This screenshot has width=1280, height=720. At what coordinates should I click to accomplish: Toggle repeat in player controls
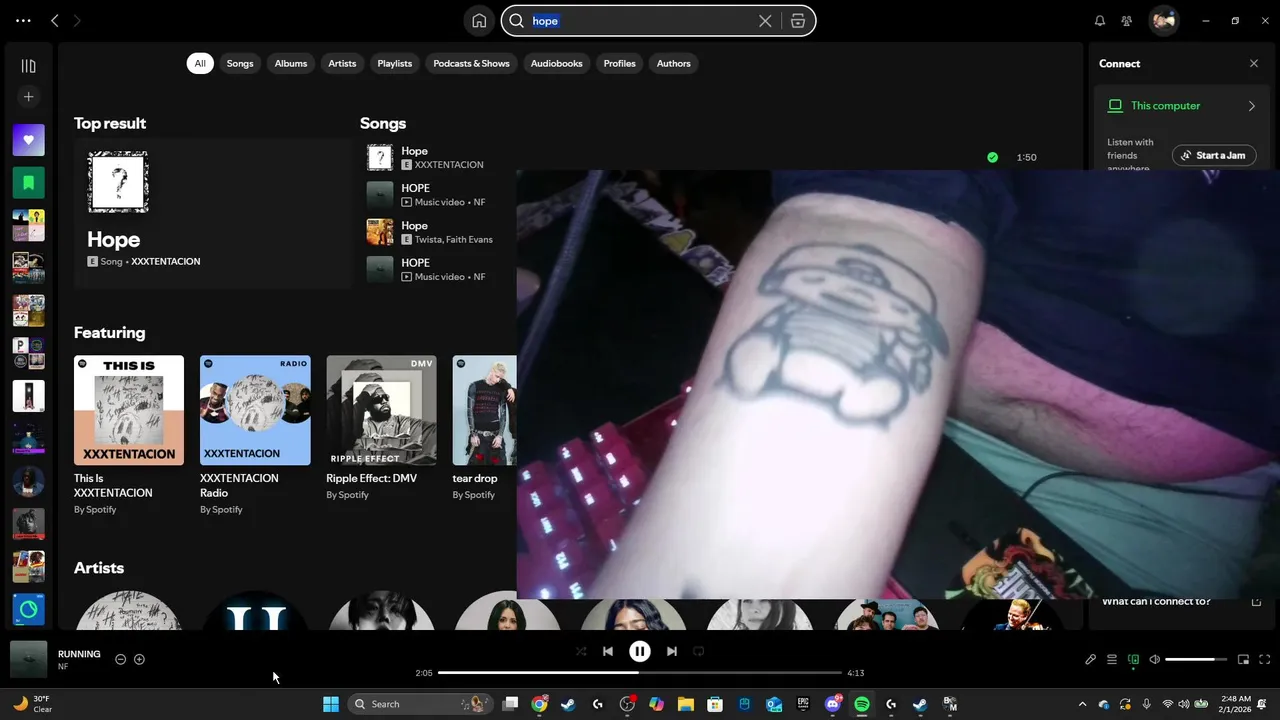[x=699, y=651]
